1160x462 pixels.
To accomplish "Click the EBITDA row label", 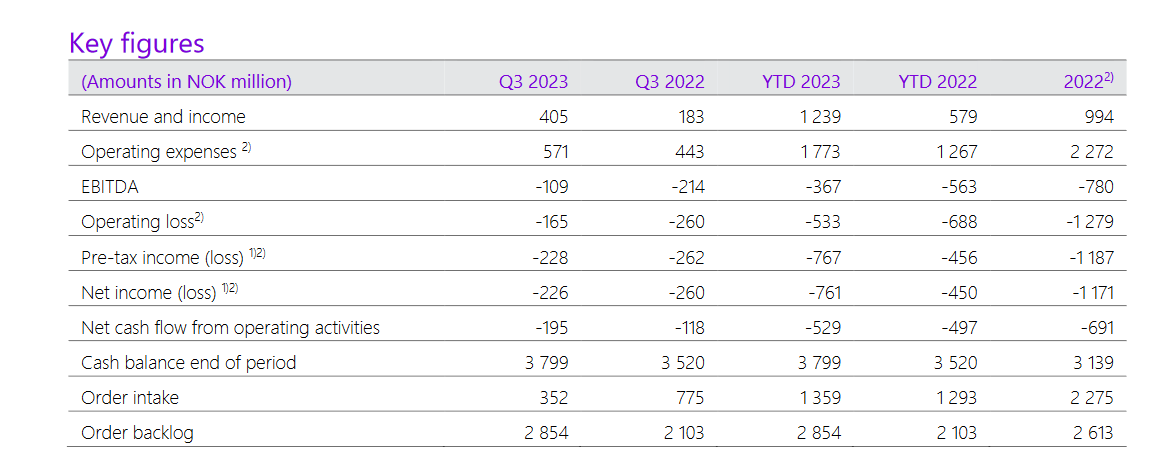I will click(110, 187).
